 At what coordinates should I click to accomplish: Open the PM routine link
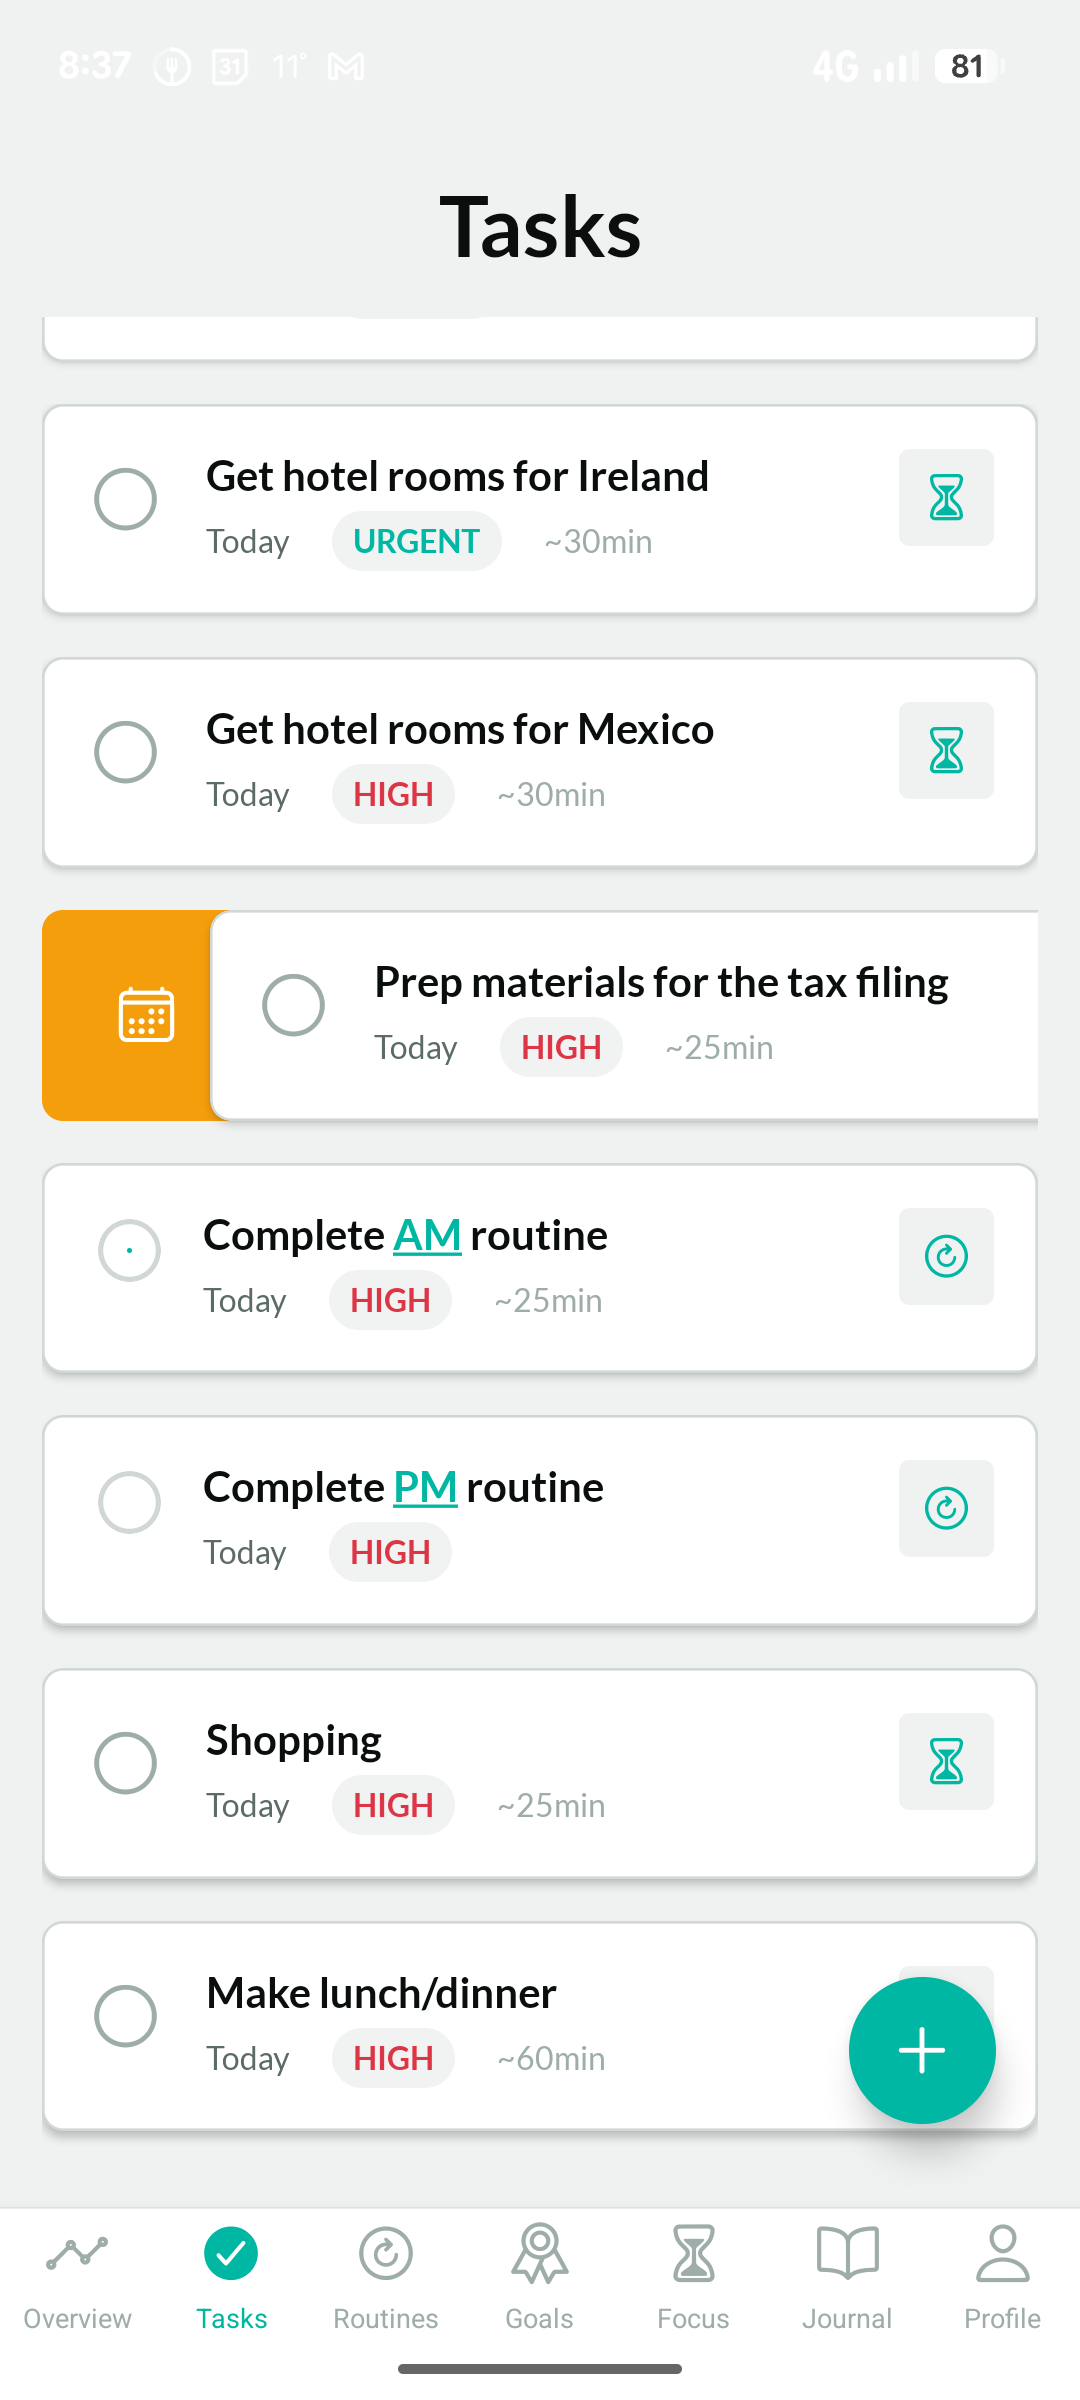click(425, 1488)
